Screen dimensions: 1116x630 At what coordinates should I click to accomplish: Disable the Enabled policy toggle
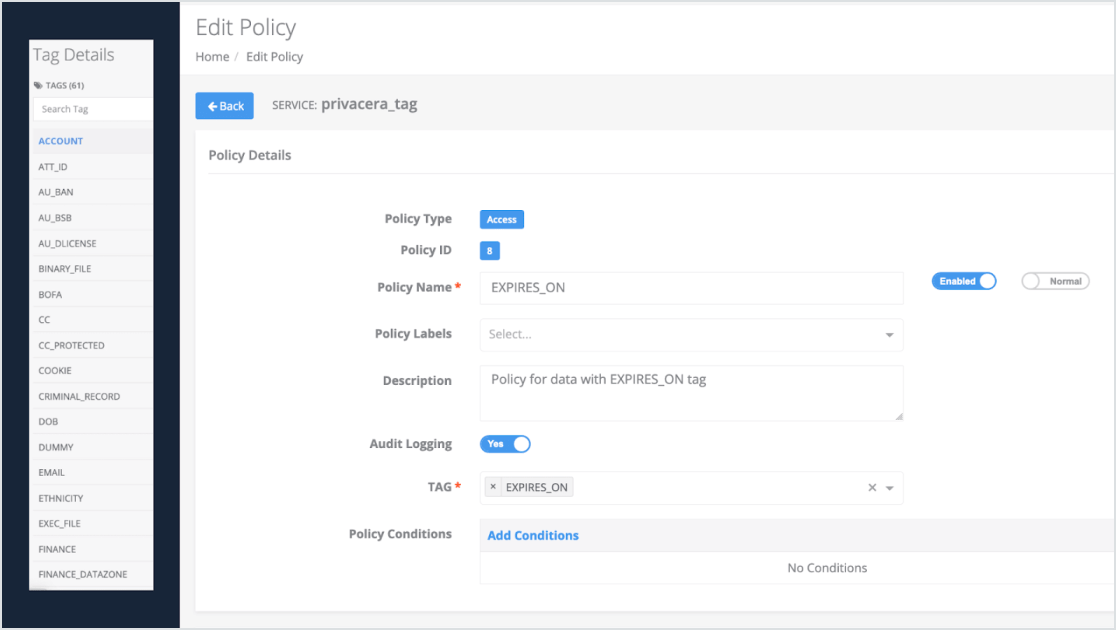pyautogui.click(x=963, y=281)
